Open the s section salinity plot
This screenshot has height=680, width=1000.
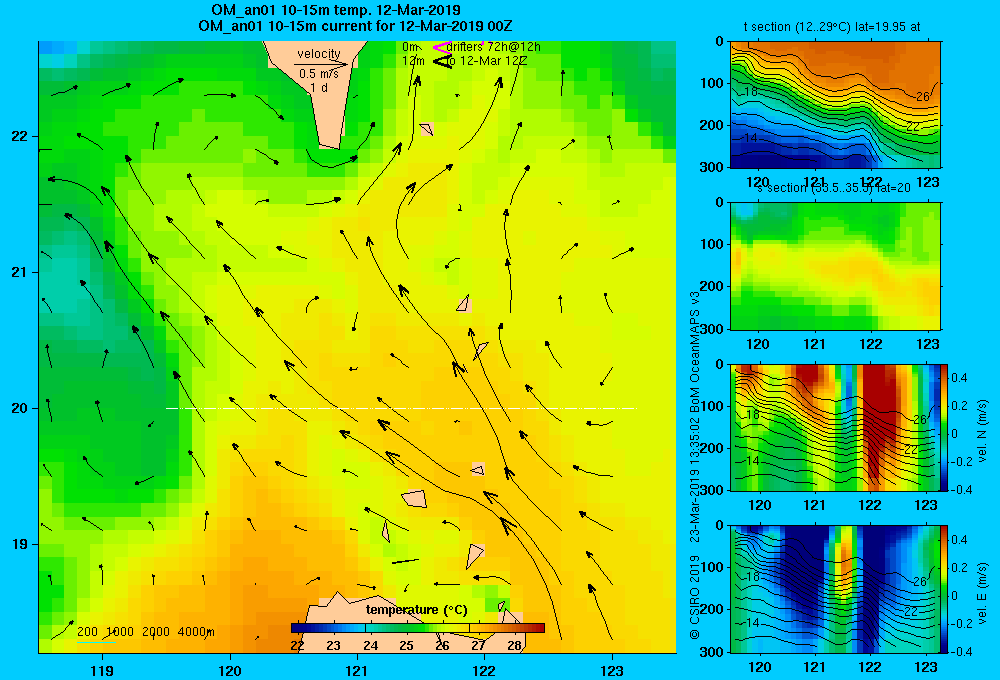835,266
